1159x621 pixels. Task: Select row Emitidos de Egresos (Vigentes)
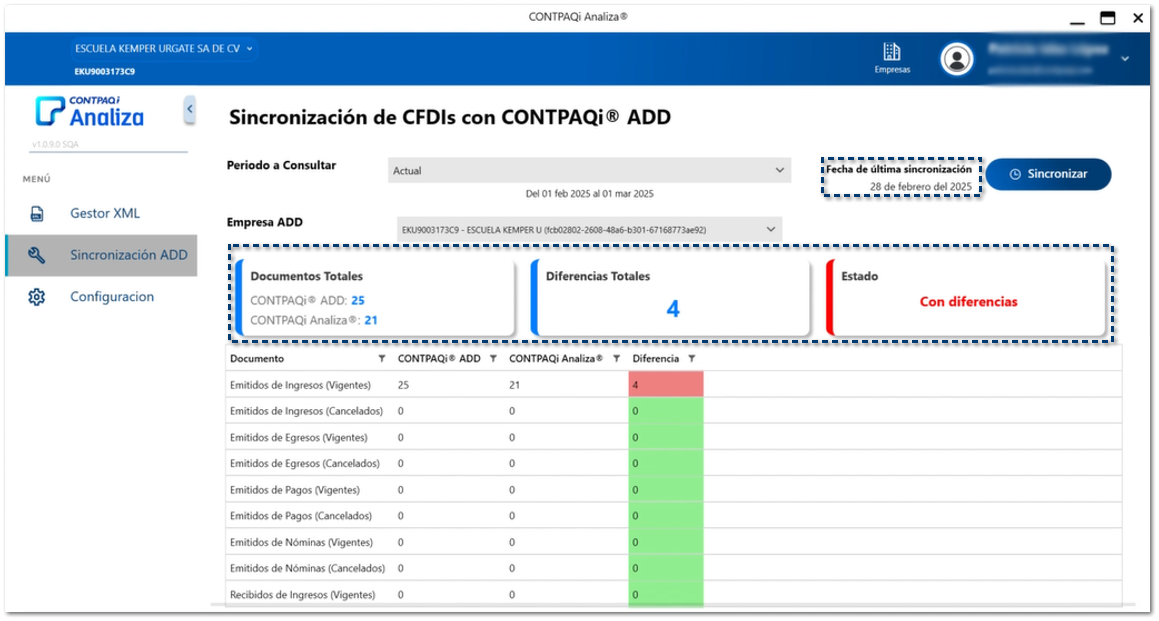pyautogui.click(x=673, y=437)
